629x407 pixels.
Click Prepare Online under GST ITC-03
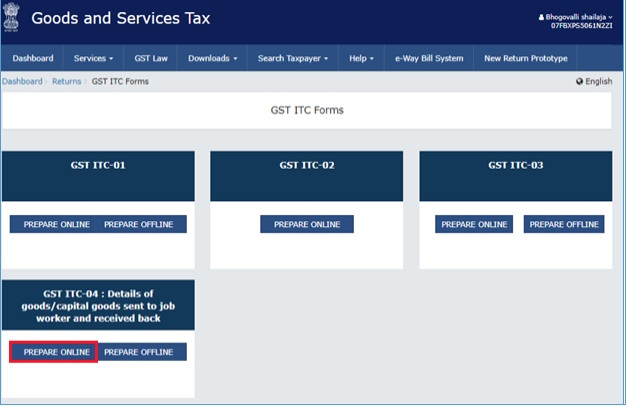pyautogui.click(x=474, y=224)
